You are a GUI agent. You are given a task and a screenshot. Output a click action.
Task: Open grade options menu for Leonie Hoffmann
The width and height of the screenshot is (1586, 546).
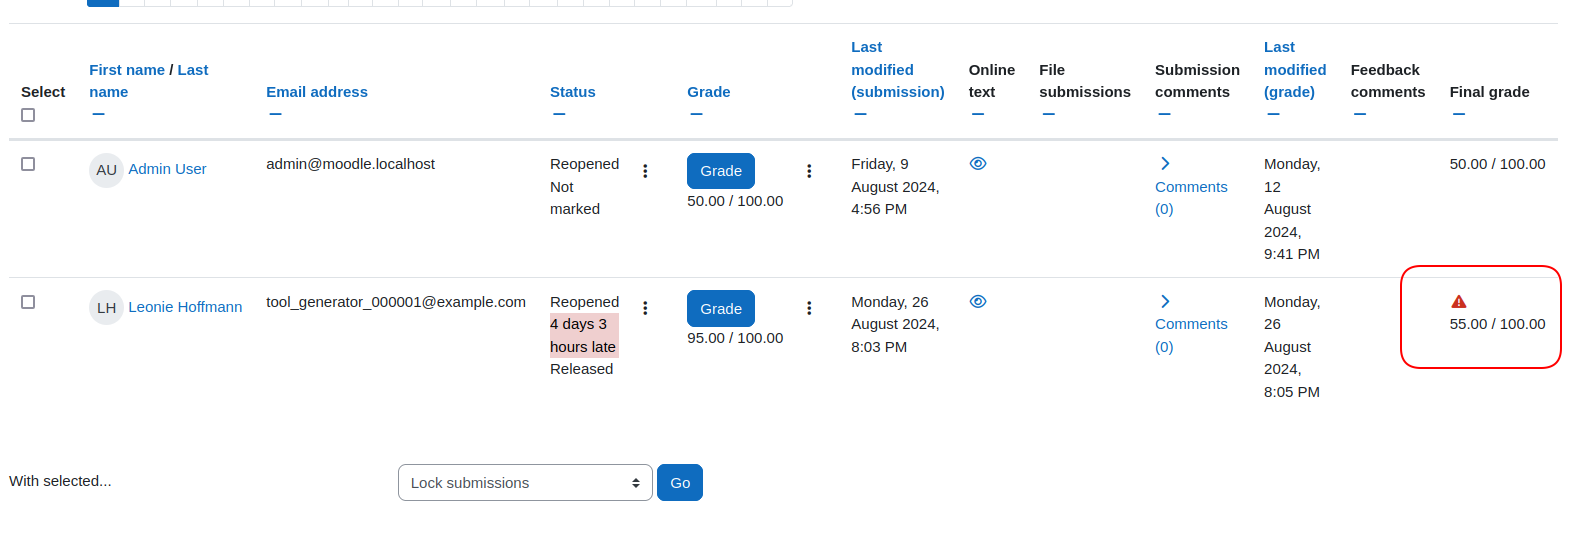click(x=809, y=308)
